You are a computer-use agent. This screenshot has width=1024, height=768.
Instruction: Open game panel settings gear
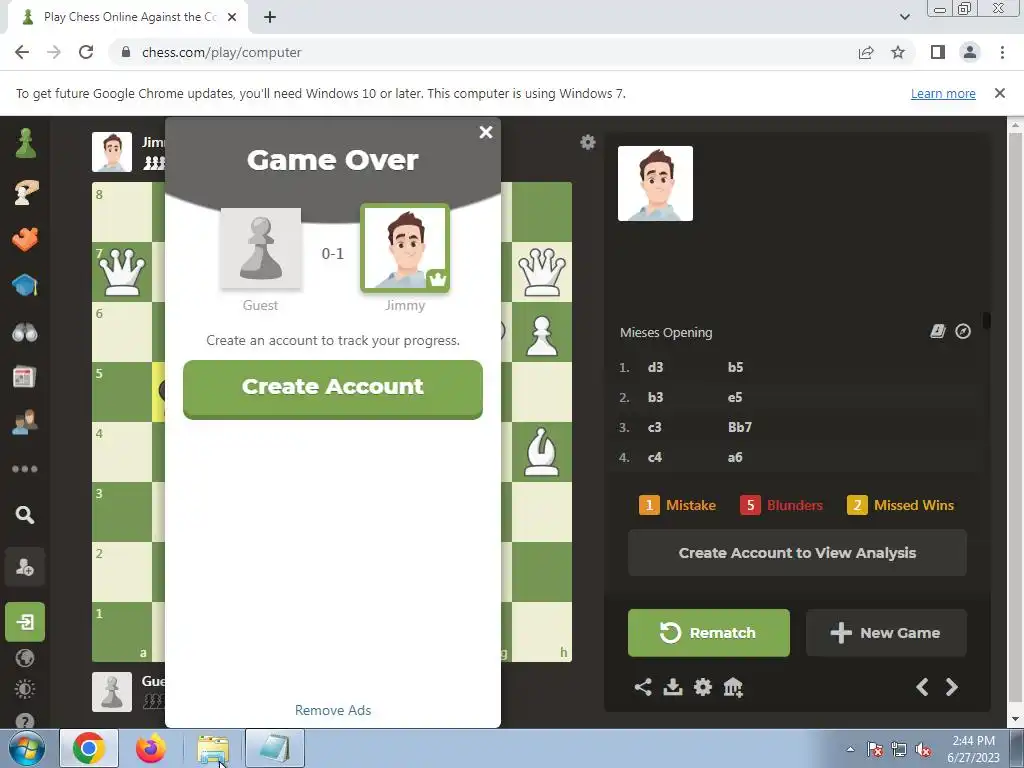coord(703,687)
